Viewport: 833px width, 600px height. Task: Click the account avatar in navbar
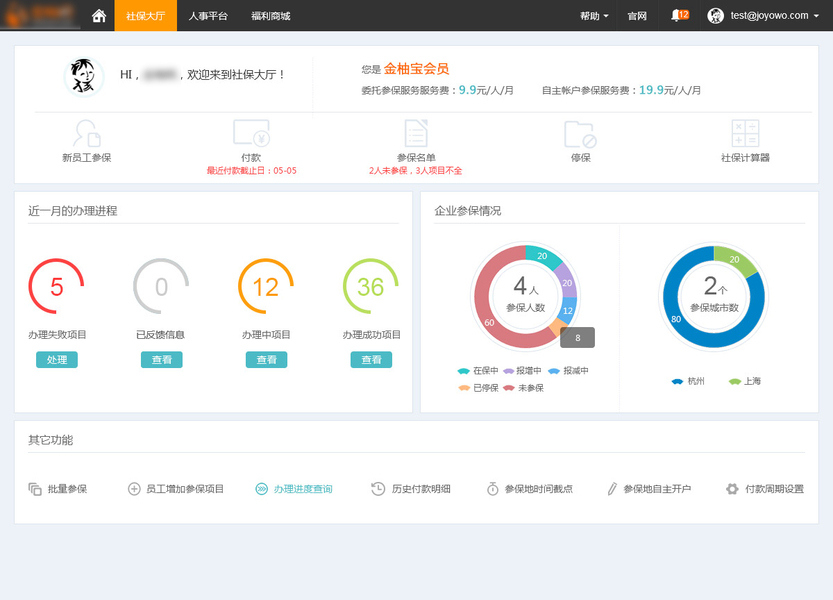pos(716,16)
